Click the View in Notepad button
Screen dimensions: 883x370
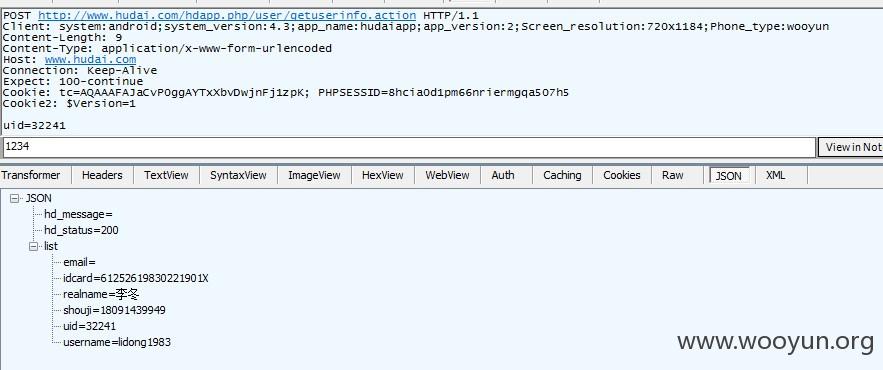click(x=850, y=147)
